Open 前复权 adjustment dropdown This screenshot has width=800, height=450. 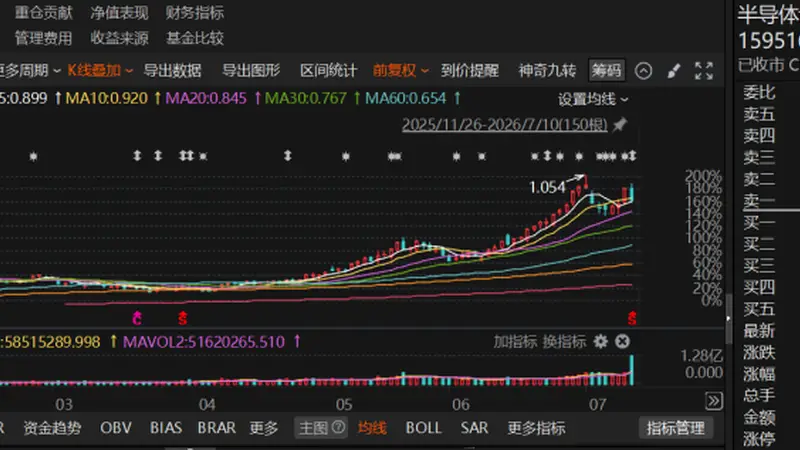coord(401,70)
